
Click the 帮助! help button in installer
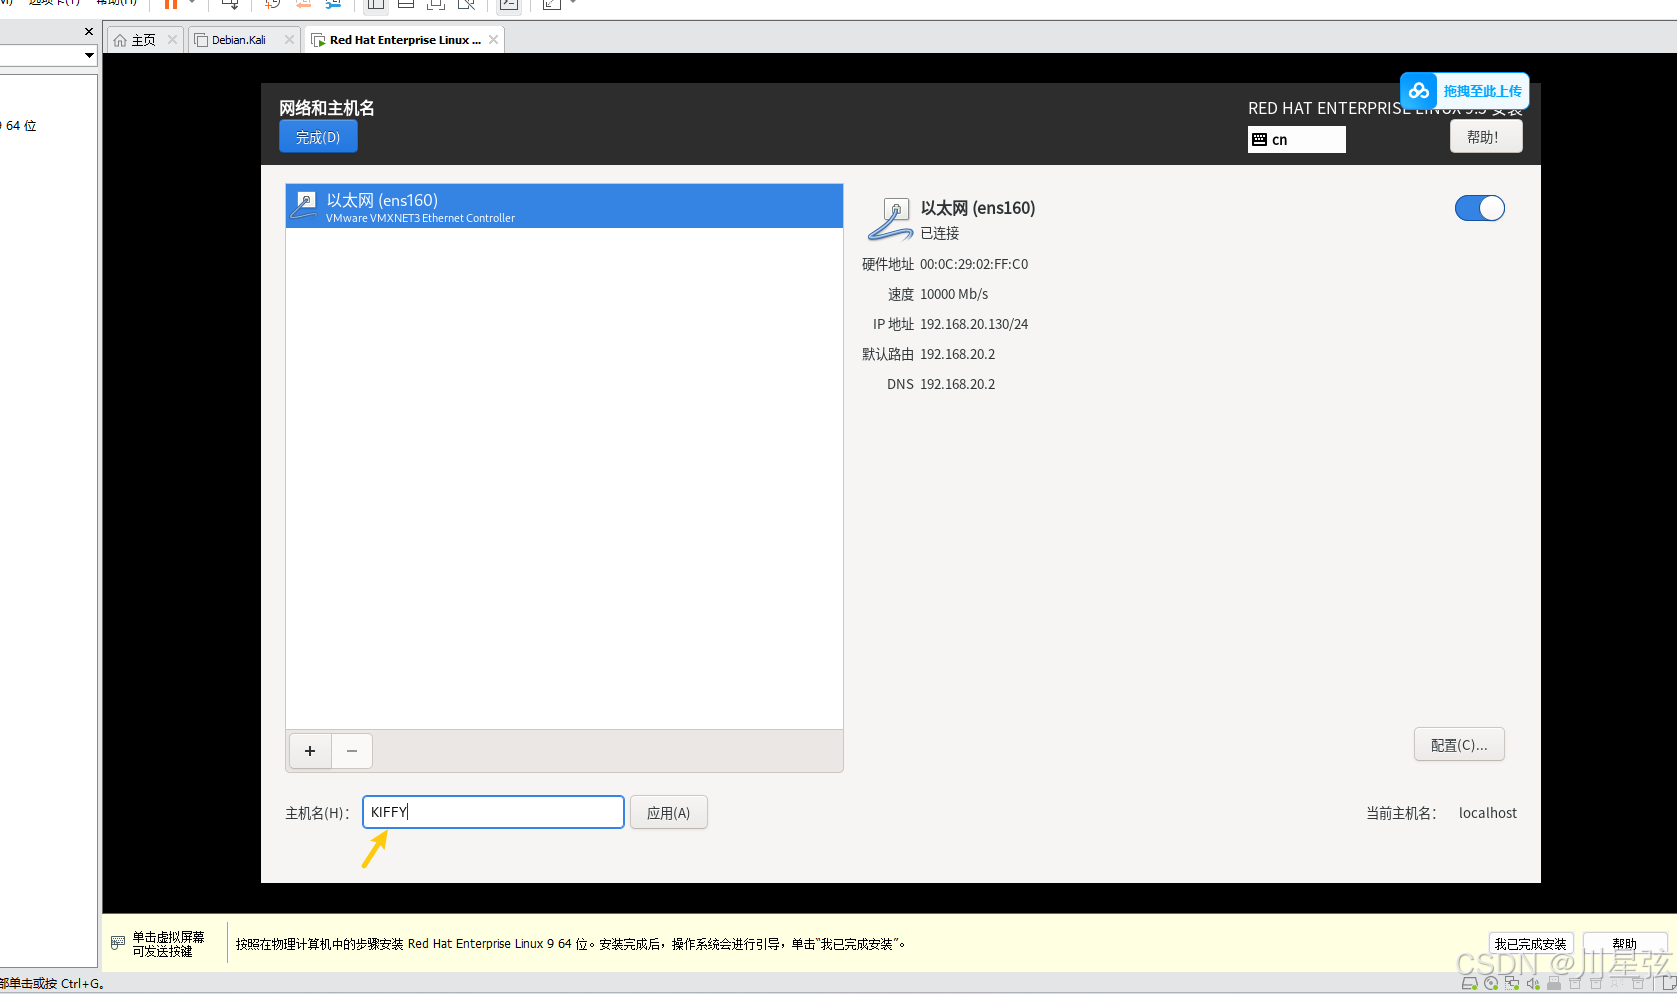[x=1486, y=137]
